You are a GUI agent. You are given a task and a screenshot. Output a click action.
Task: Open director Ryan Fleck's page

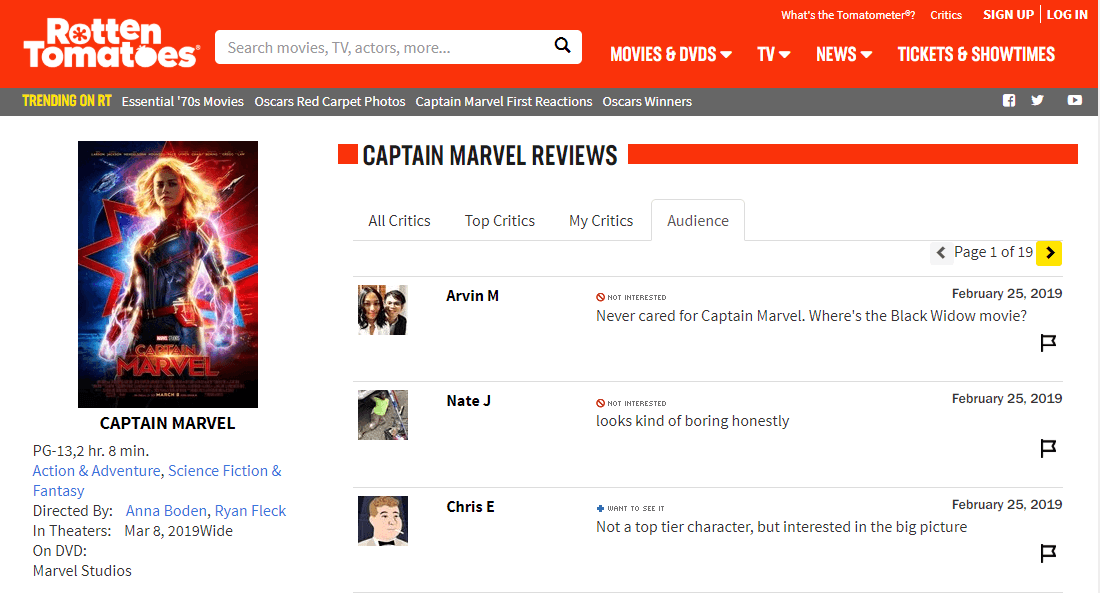pos(250,511)
